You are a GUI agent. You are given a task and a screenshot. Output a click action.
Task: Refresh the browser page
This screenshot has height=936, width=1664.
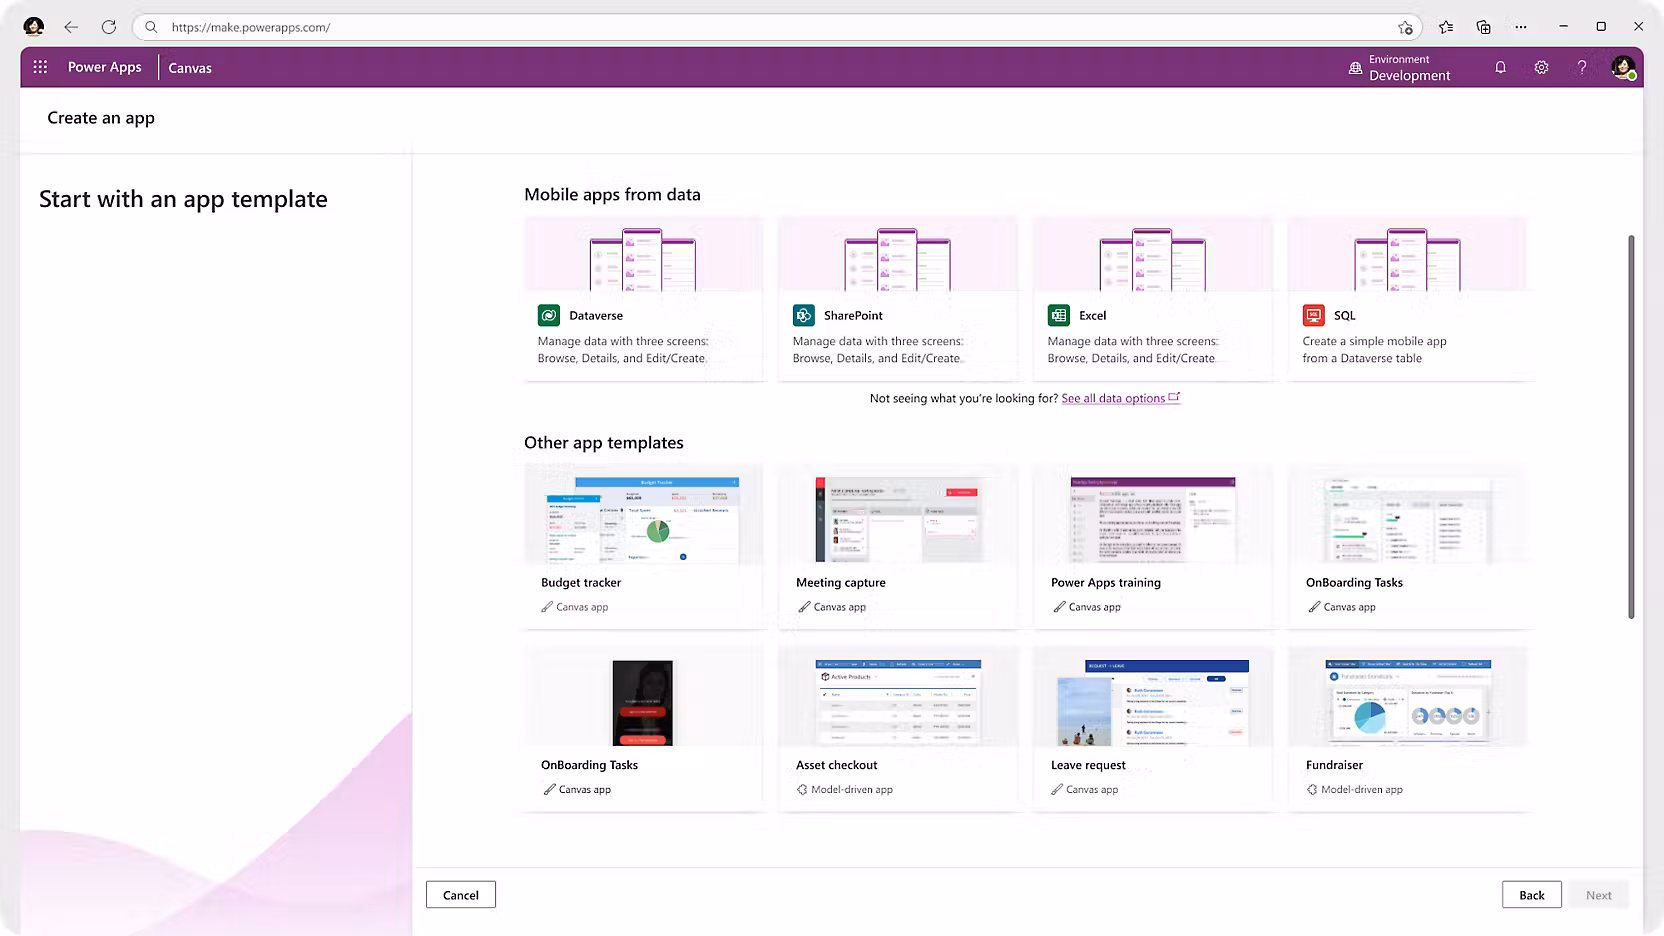coord(109,27)
